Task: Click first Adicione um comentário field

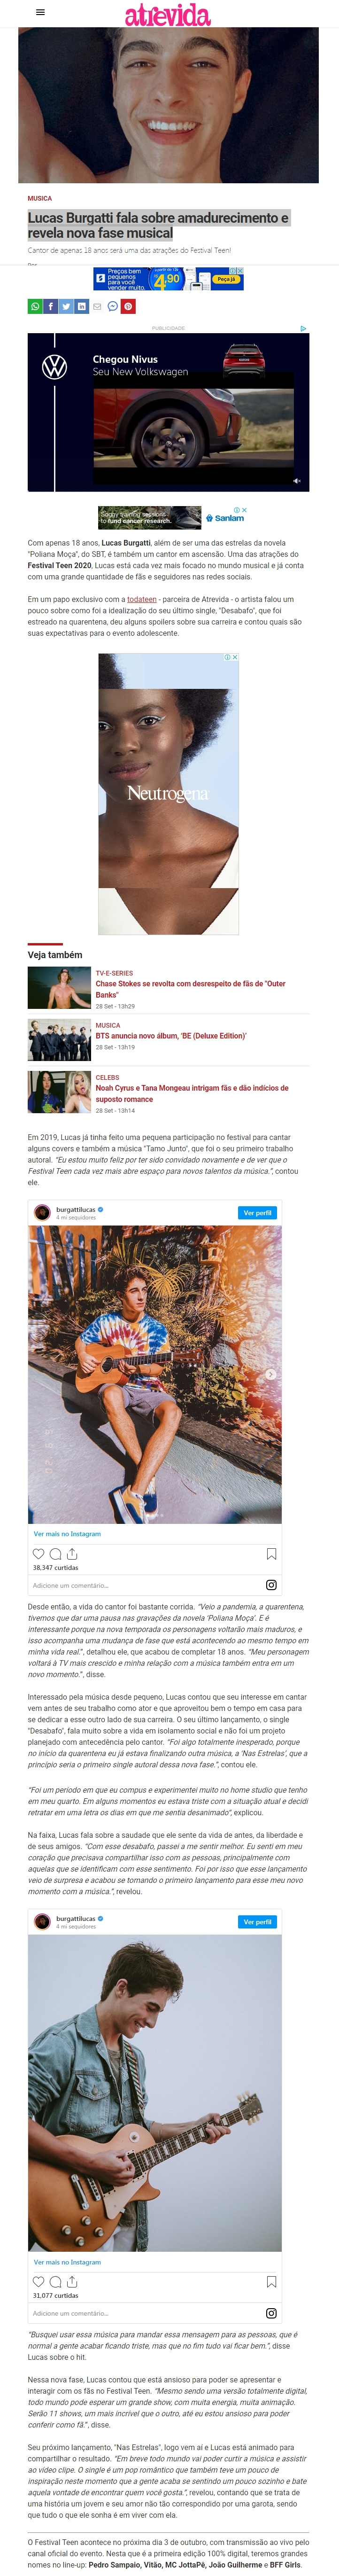Action: [145, 1585]
